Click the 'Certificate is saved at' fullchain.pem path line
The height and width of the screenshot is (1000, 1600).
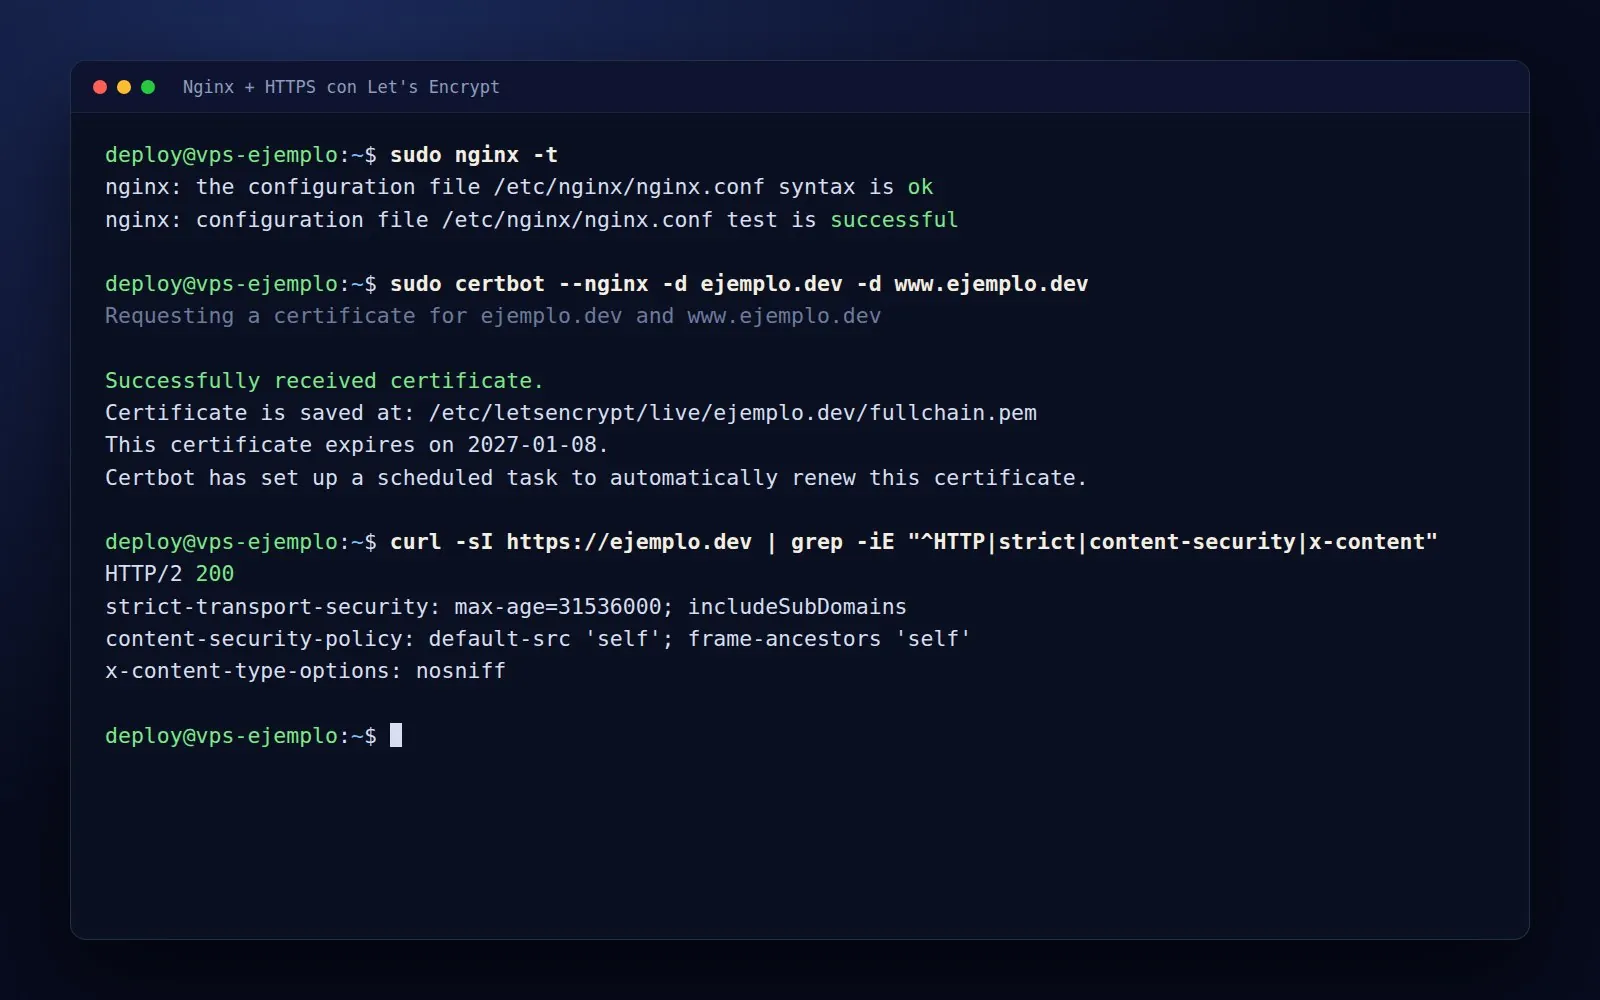tap(571, 413)
